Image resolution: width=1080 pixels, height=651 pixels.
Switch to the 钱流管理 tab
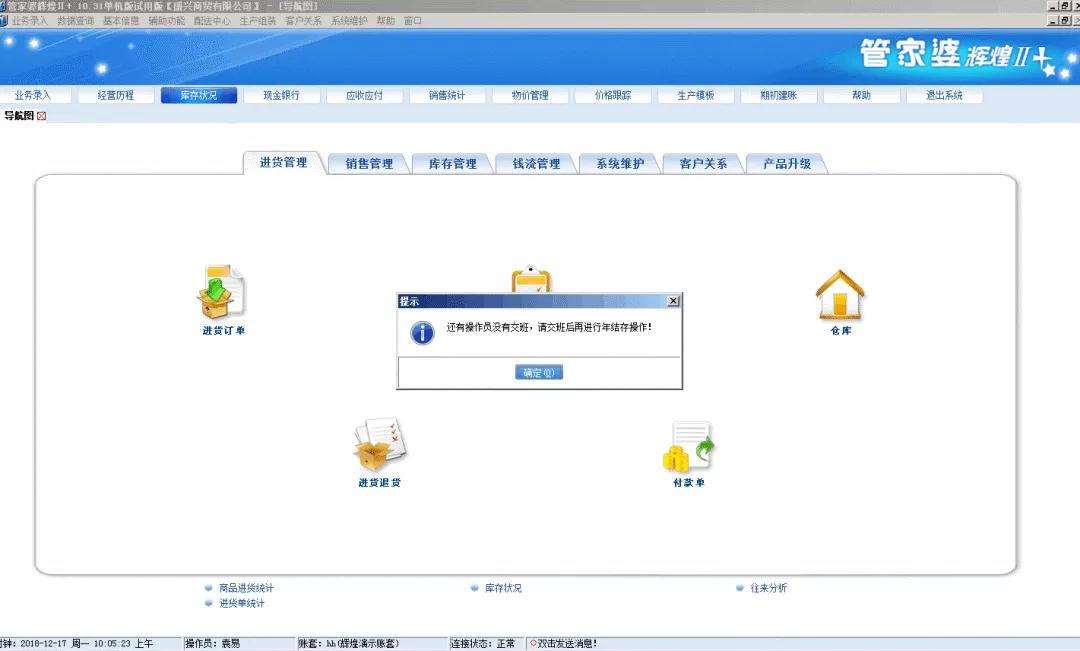(x=536, y=163)
